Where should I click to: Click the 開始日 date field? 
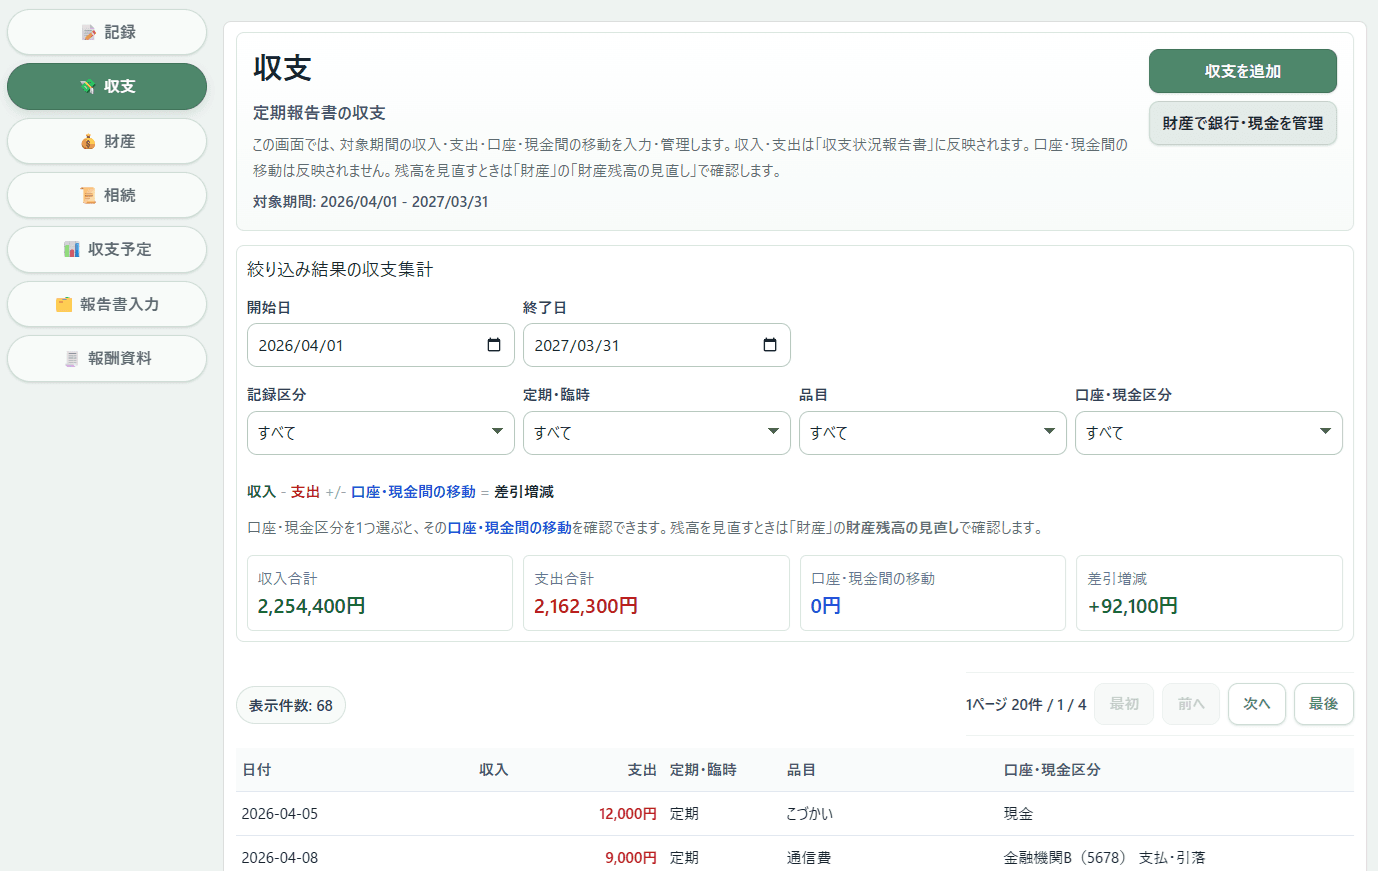coord(381,345)
